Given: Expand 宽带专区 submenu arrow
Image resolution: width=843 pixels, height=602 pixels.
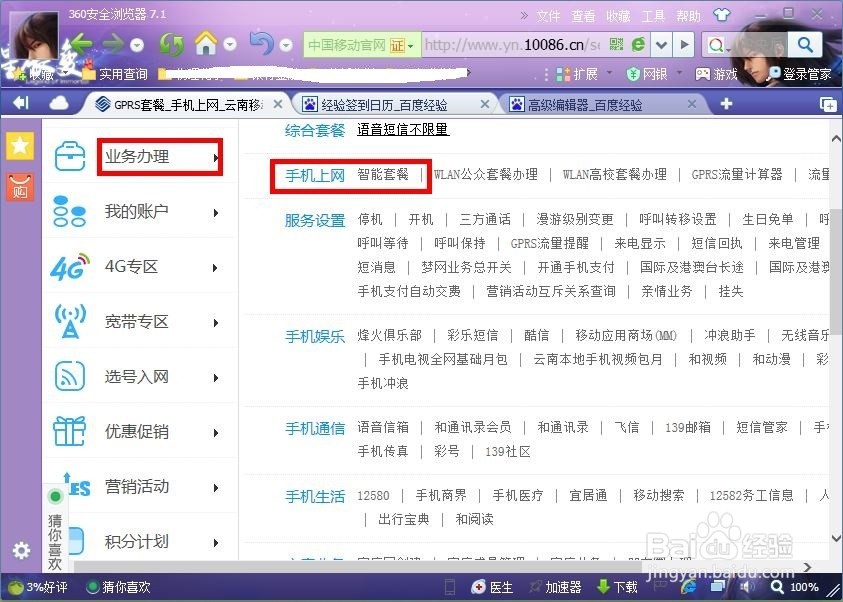Looking at the screenshot, I should (216, 322).
